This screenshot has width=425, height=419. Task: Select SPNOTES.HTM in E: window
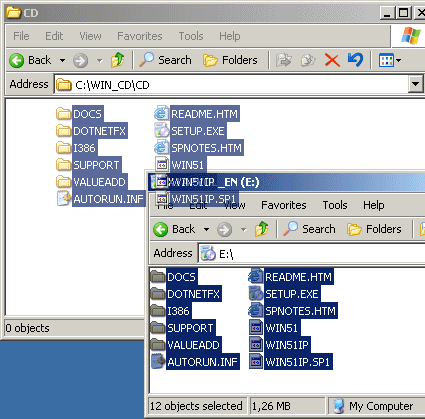tap(292, 311)
